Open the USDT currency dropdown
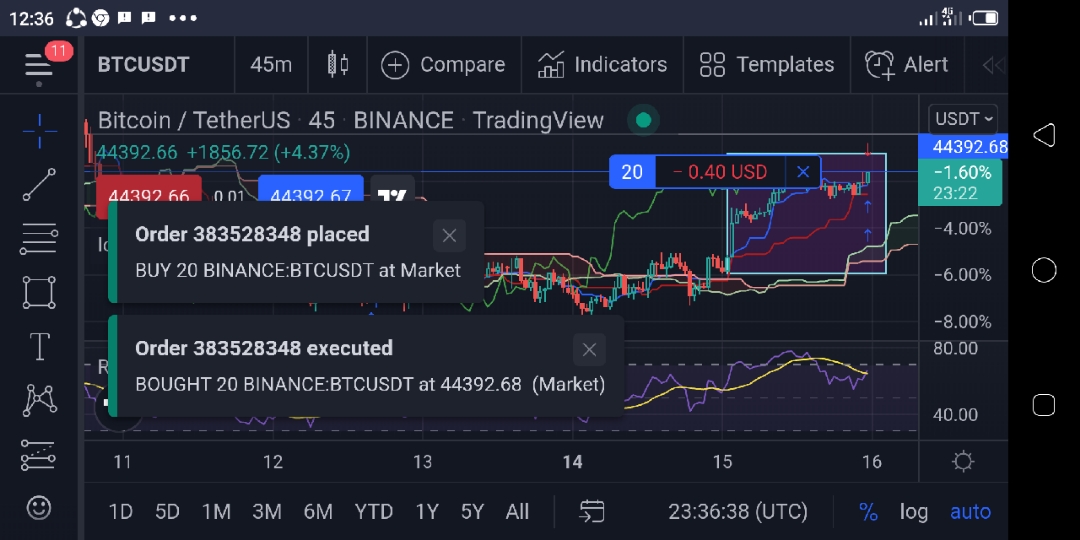The image size is (1080, 540). [963, 119]
